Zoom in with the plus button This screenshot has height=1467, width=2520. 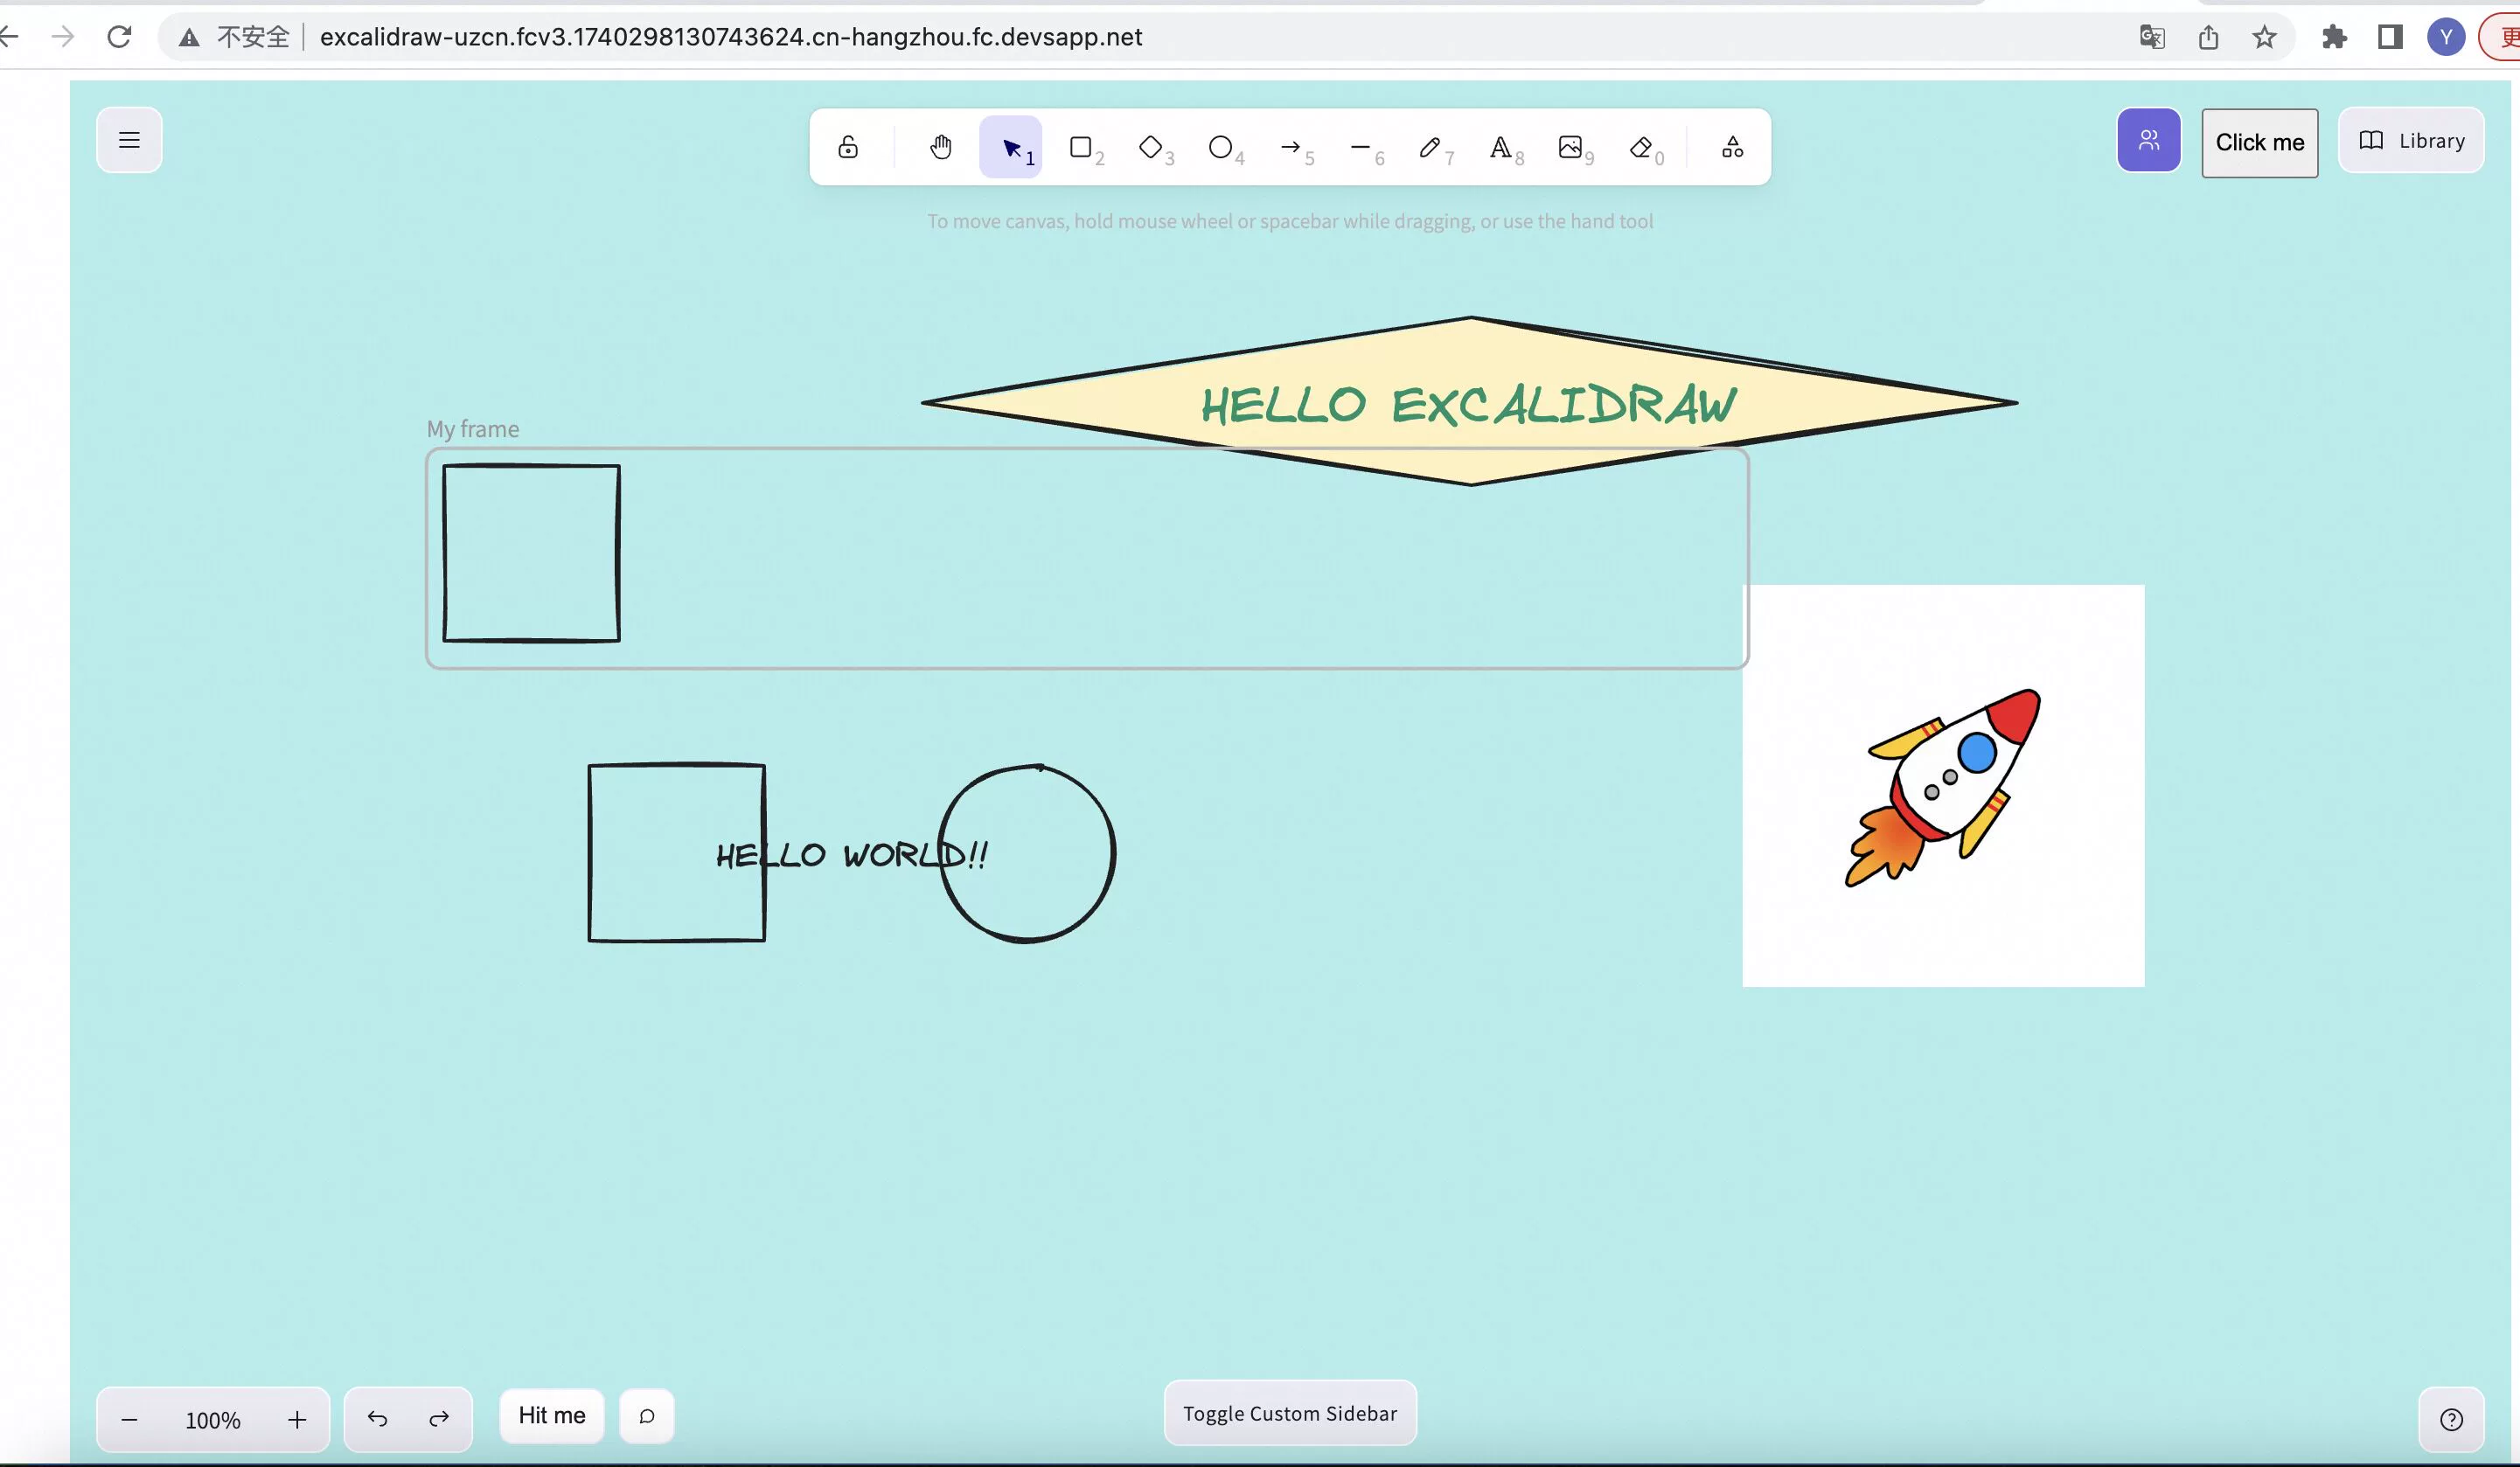coord(297,1419)
